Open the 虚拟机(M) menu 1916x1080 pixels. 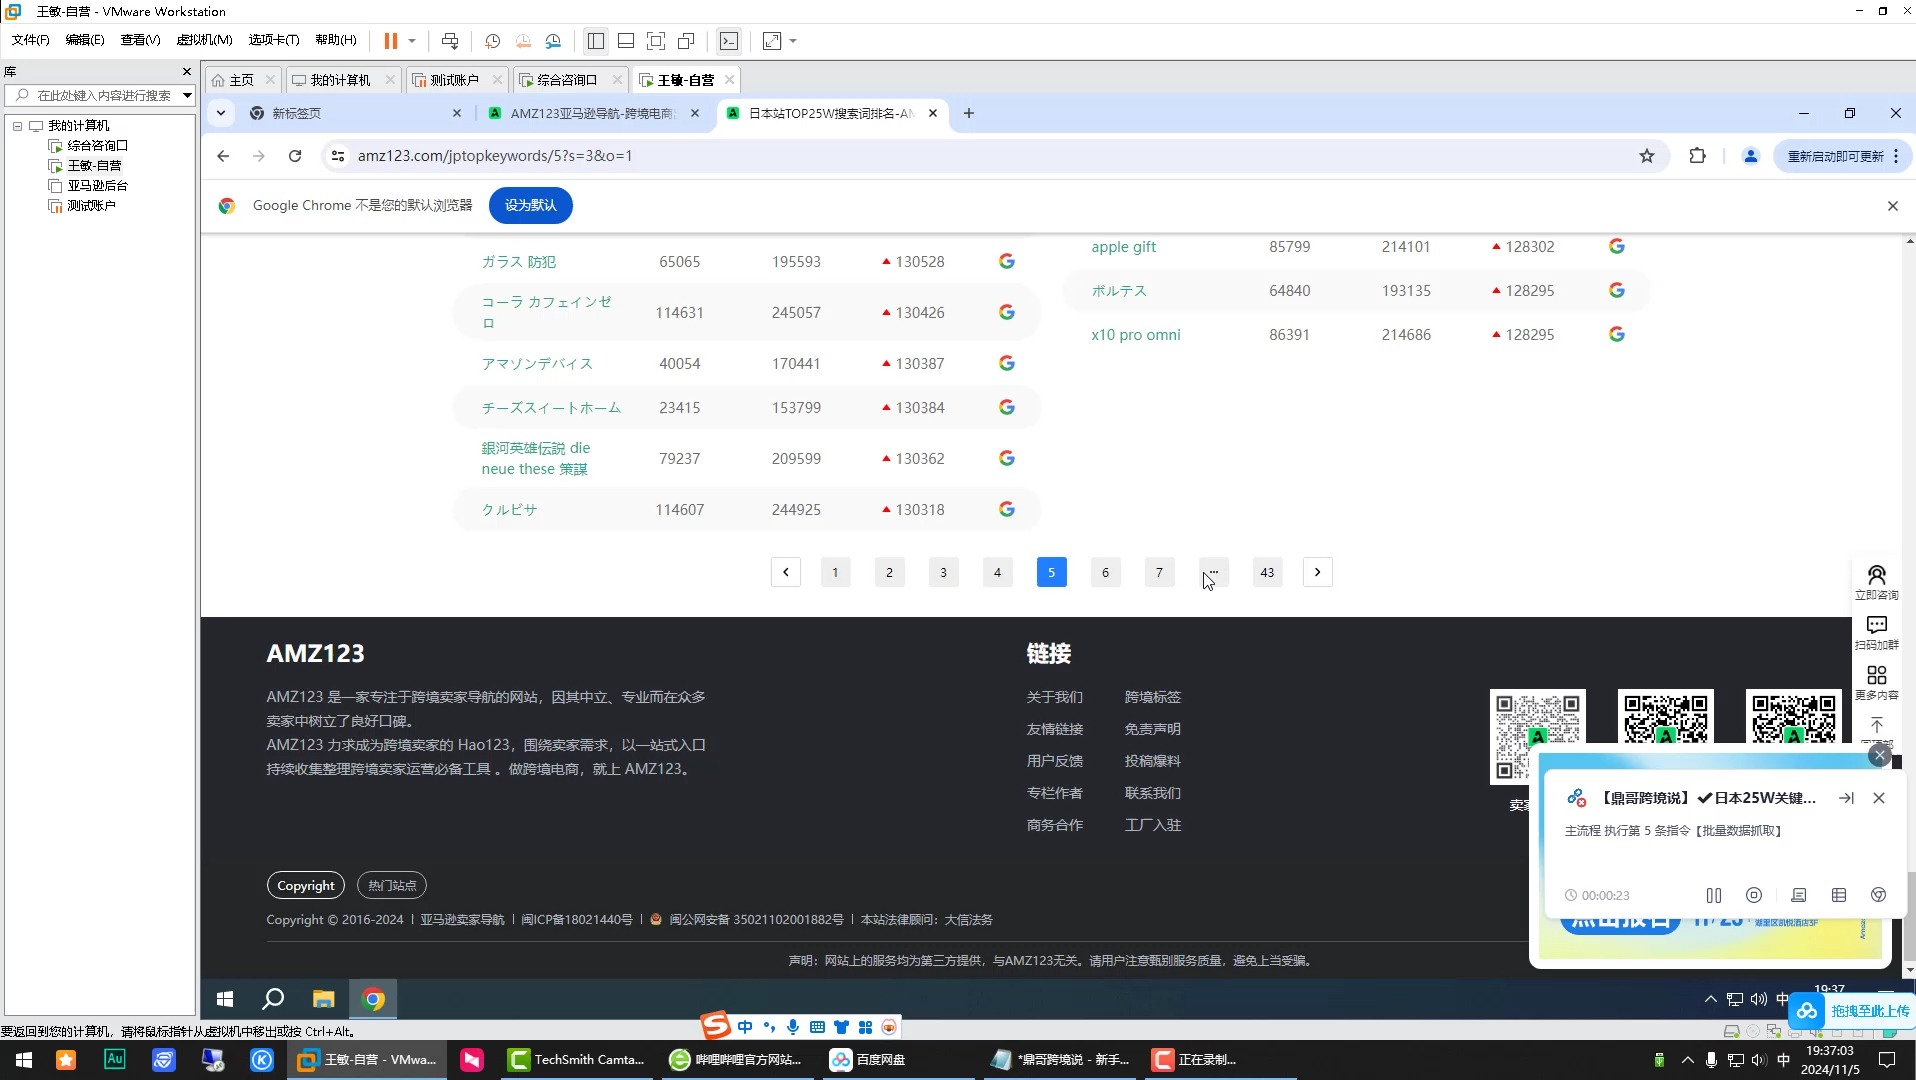tap(204, 40)
